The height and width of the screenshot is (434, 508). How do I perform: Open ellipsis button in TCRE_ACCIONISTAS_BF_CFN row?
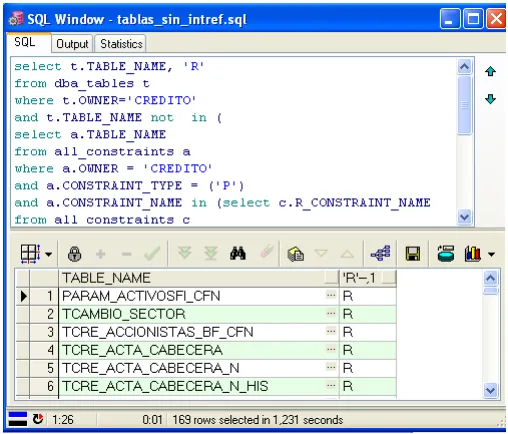coord(331,331)
